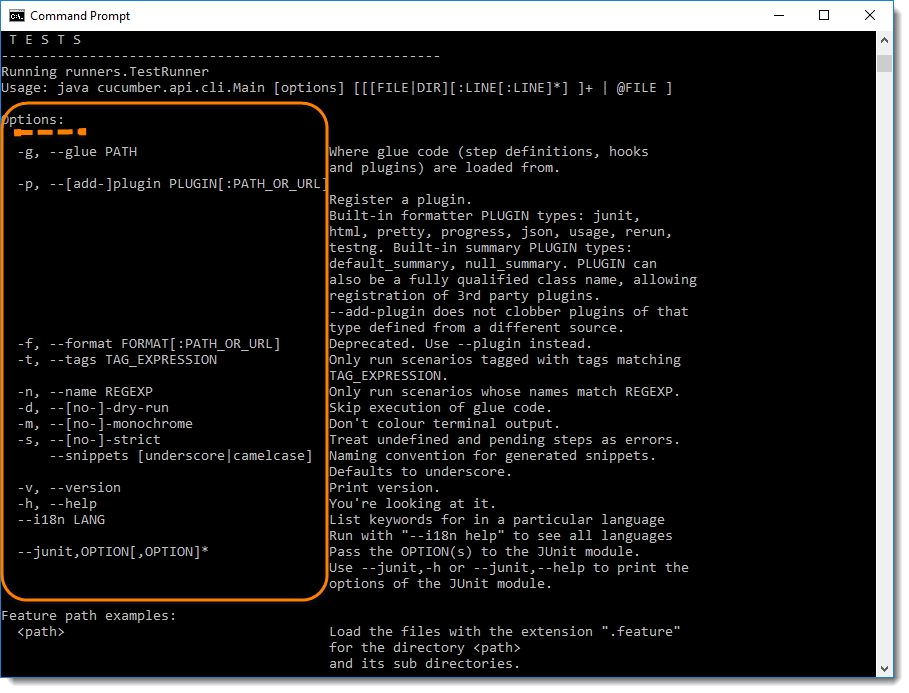This screenshot has width=909, height=693.
Task: Click the '--[no-]-monochrome' option text
Action: click(121, 424)
